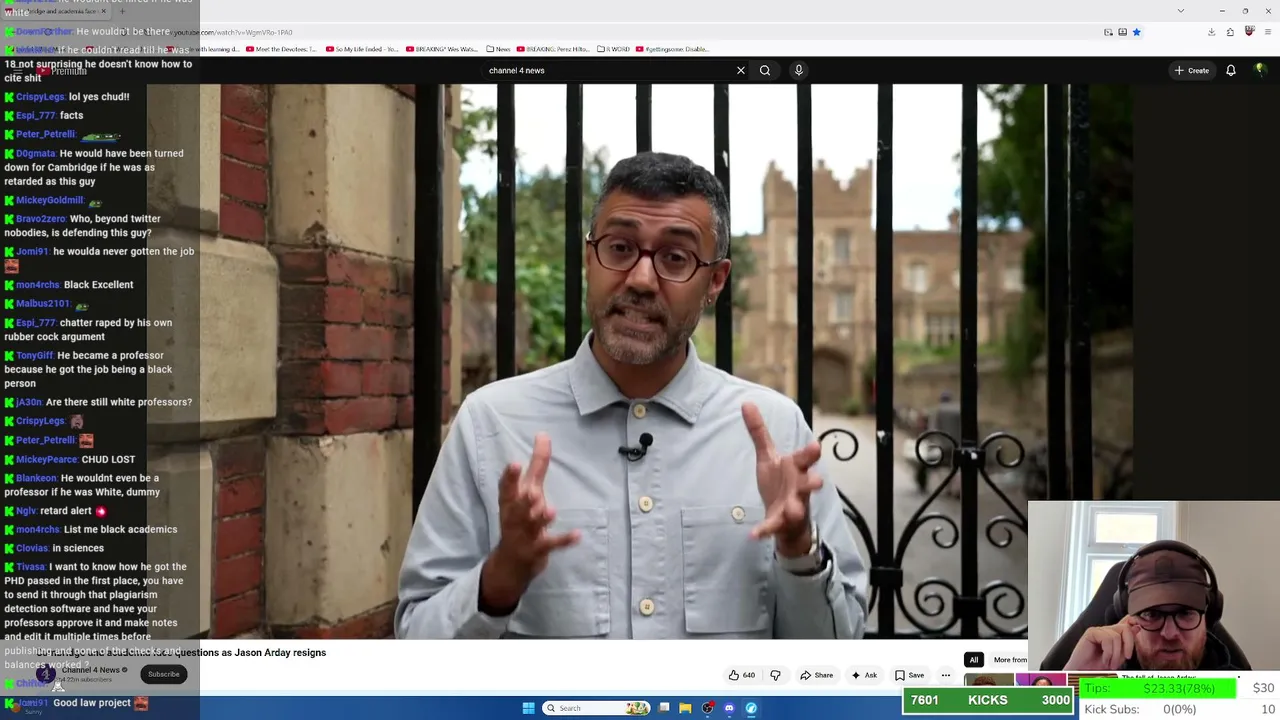Viewport: 1280px width, 720px height.
Task: Click chat username 'Clovias'
Action: (x=32, y=549)
